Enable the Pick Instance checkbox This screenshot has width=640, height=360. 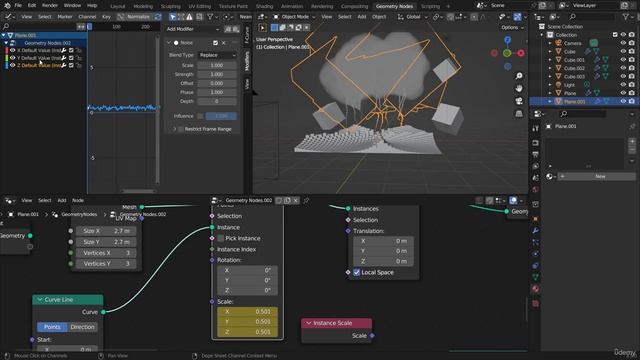(x=221, y=238)
